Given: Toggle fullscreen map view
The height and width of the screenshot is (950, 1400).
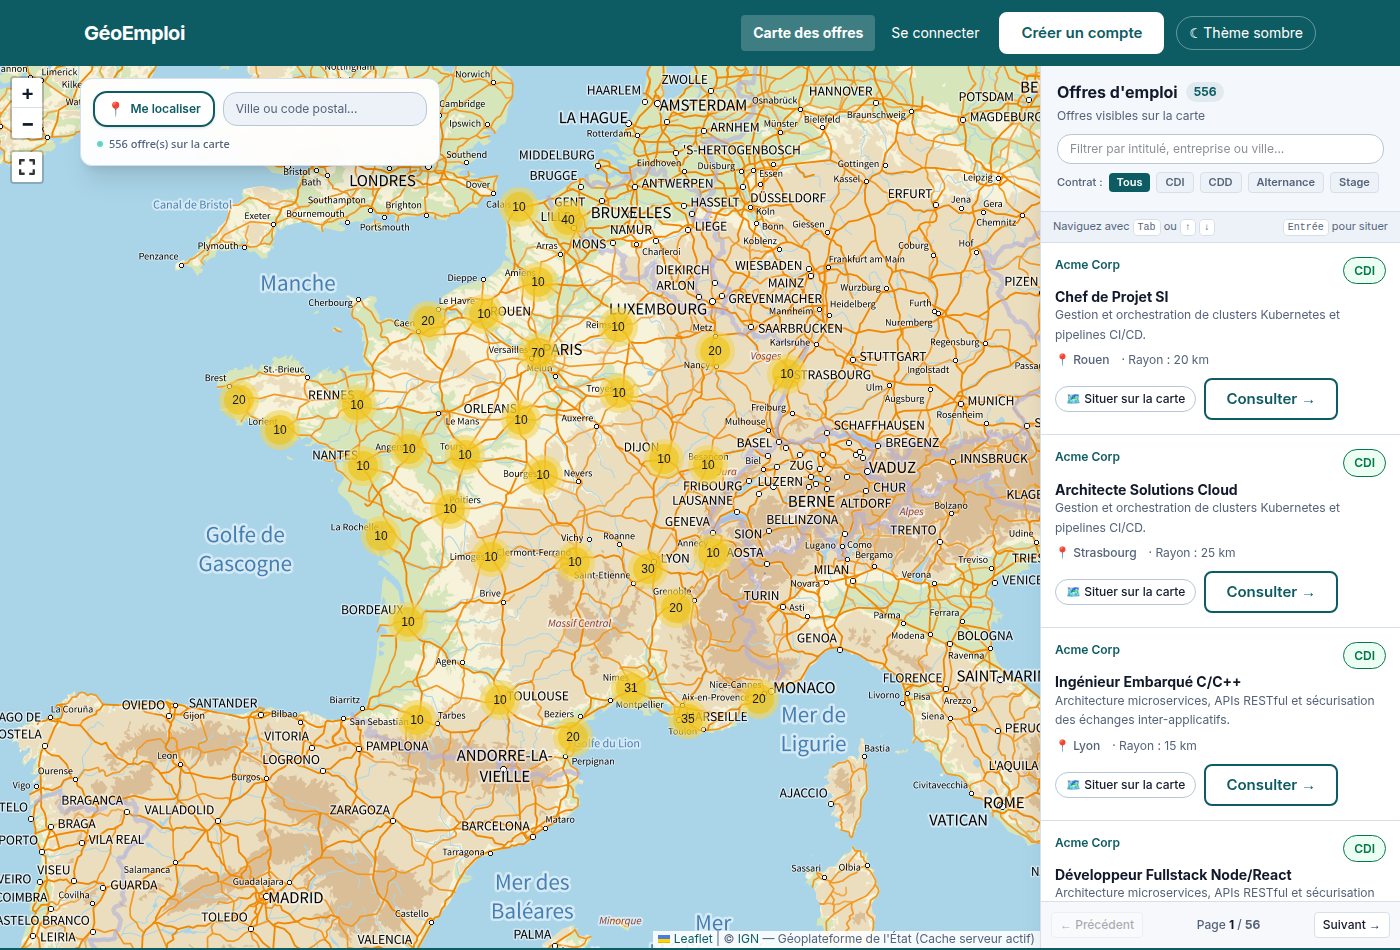Looking at the screenshot, I should (x=27, y=167).
